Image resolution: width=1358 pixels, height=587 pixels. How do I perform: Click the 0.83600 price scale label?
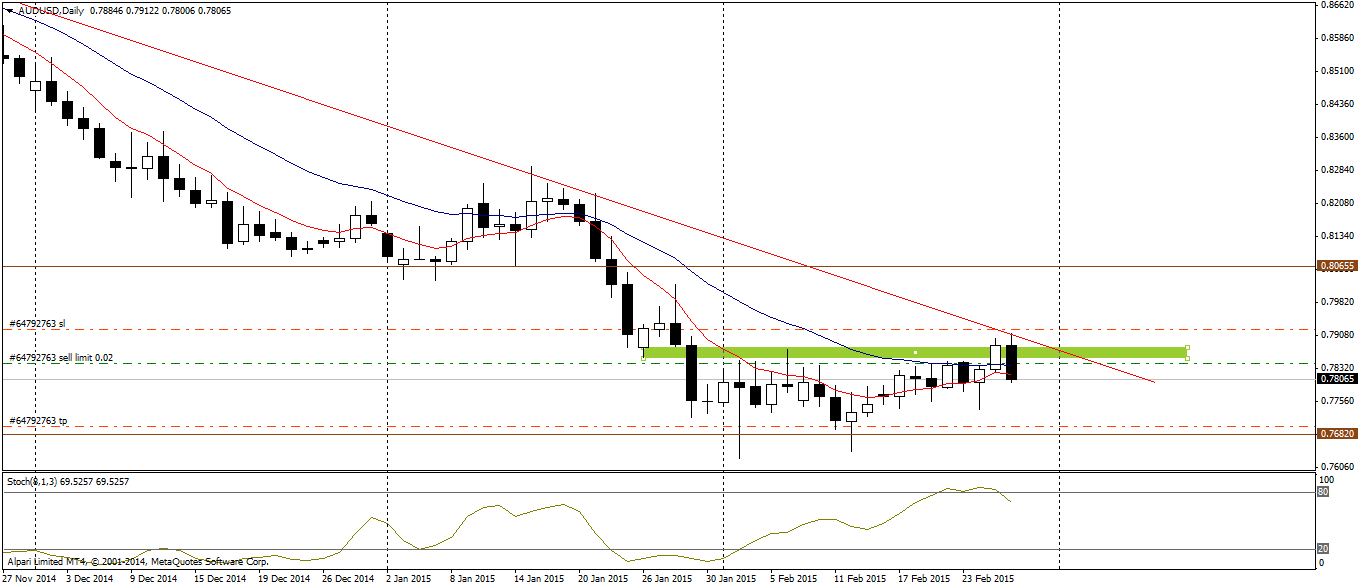(x=1337, y=136)
